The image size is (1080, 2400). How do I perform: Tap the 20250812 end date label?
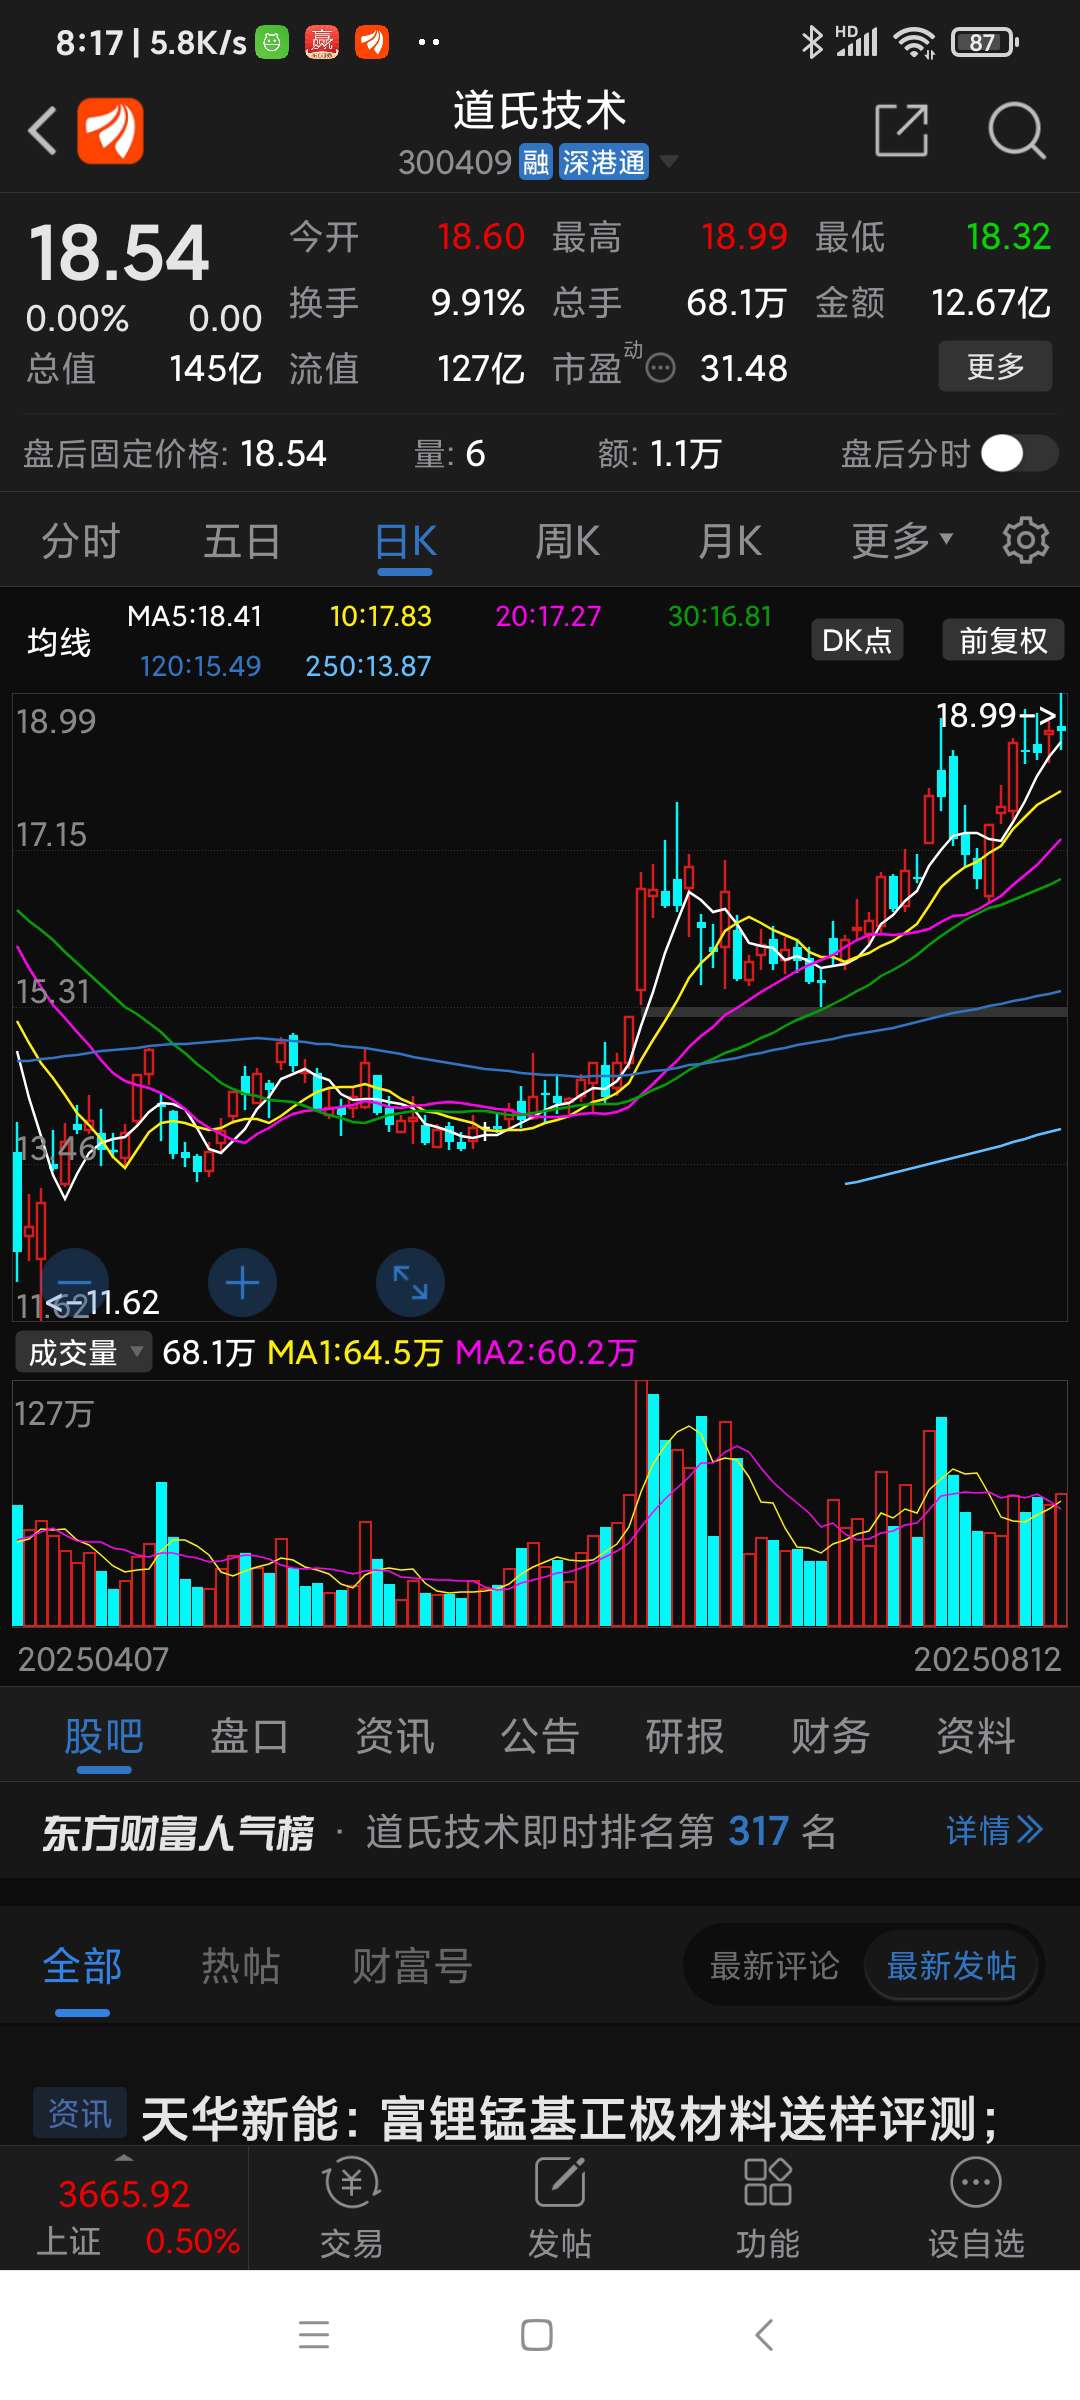click(x=987, y=1660)
